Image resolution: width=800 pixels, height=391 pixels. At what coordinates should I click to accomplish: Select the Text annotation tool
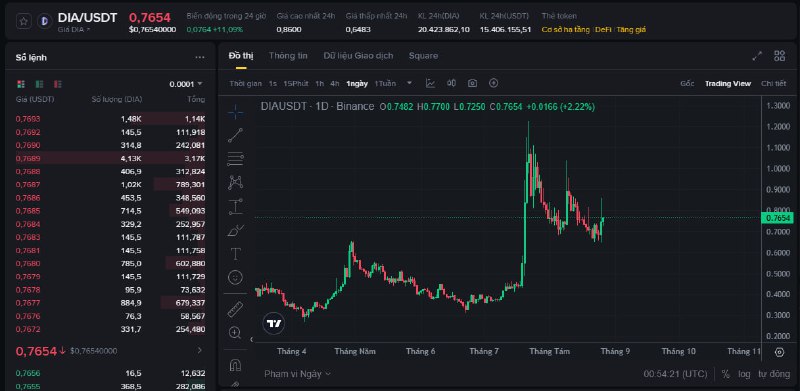tap(235, 254)
